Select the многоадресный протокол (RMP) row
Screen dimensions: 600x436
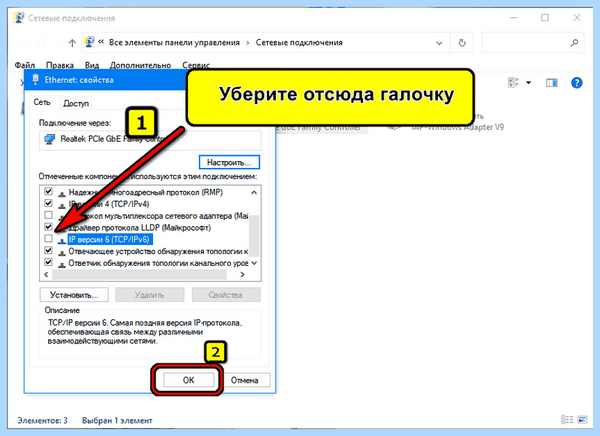145,192
